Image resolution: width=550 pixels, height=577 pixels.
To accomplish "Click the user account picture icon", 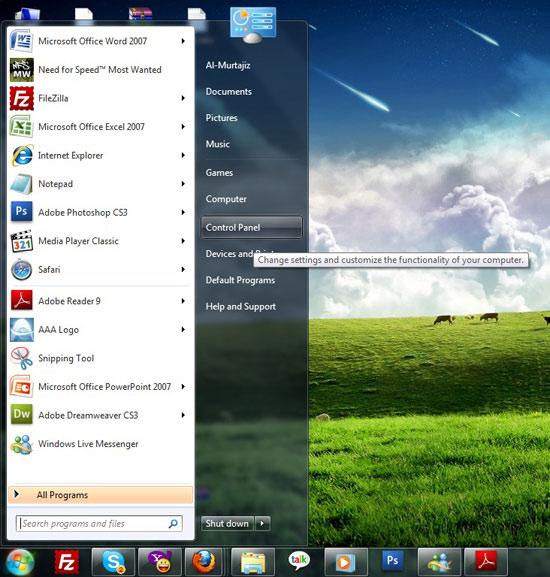I will pyautogui.click(x=253, y=24).
